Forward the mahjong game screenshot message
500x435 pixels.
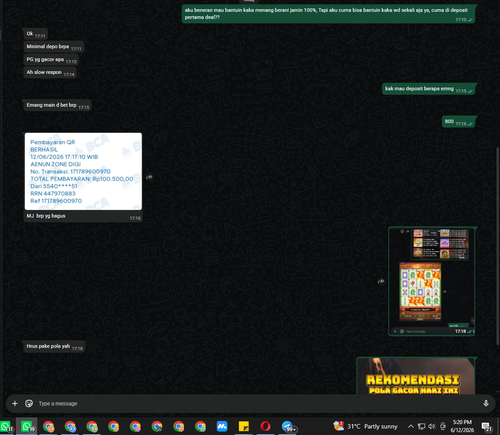[x=381, y=282]
